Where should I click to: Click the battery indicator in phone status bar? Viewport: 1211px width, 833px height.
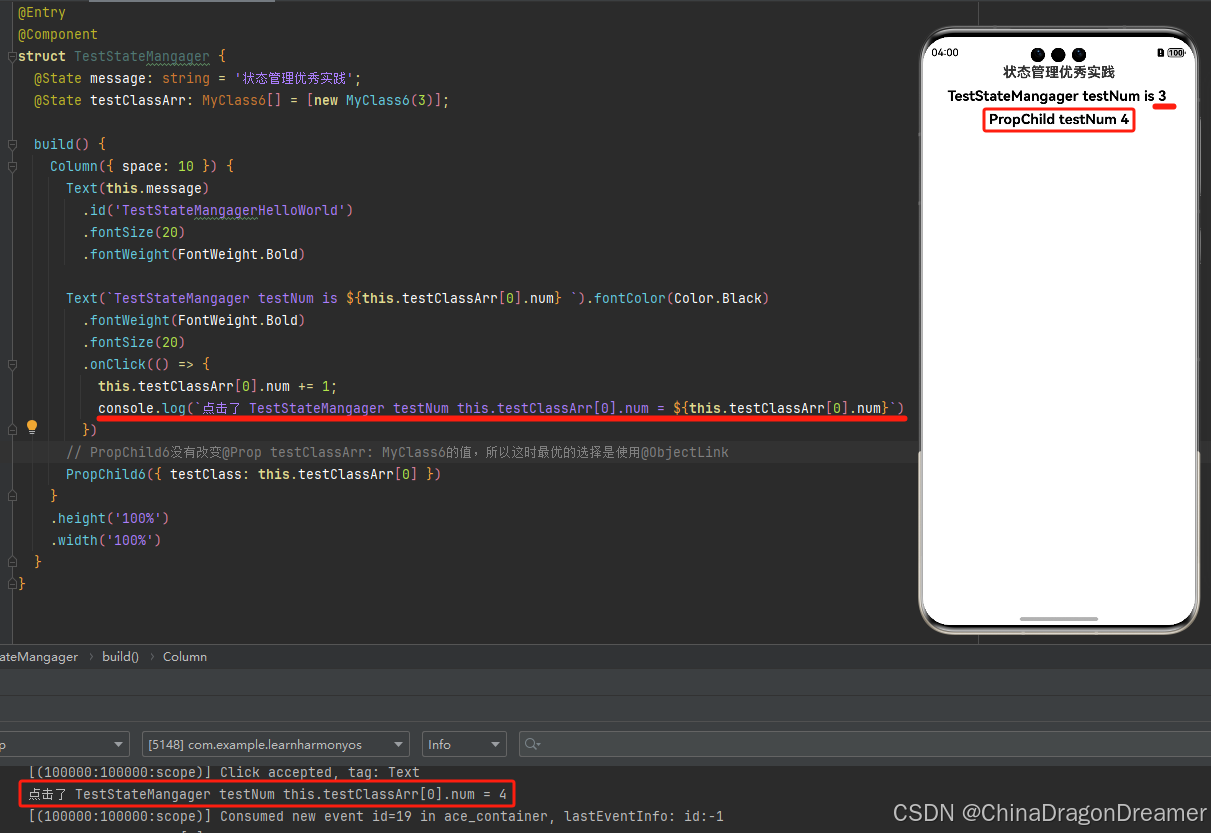point(1174,53)
